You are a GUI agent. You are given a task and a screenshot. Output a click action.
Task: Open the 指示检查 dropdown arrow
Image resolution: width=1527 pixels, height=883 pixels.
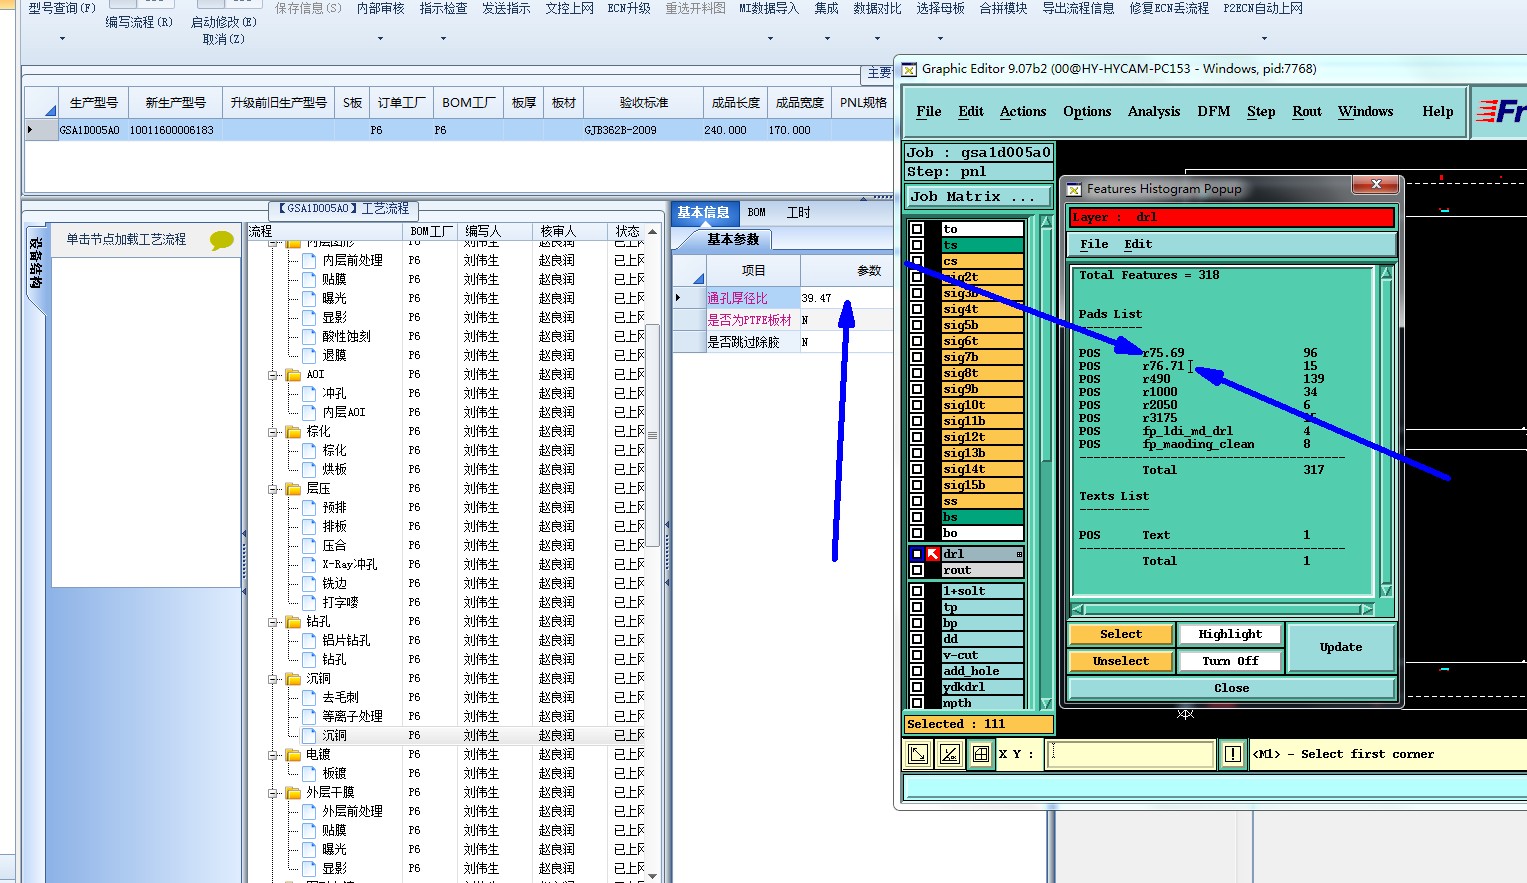click(x=443, y=39)
